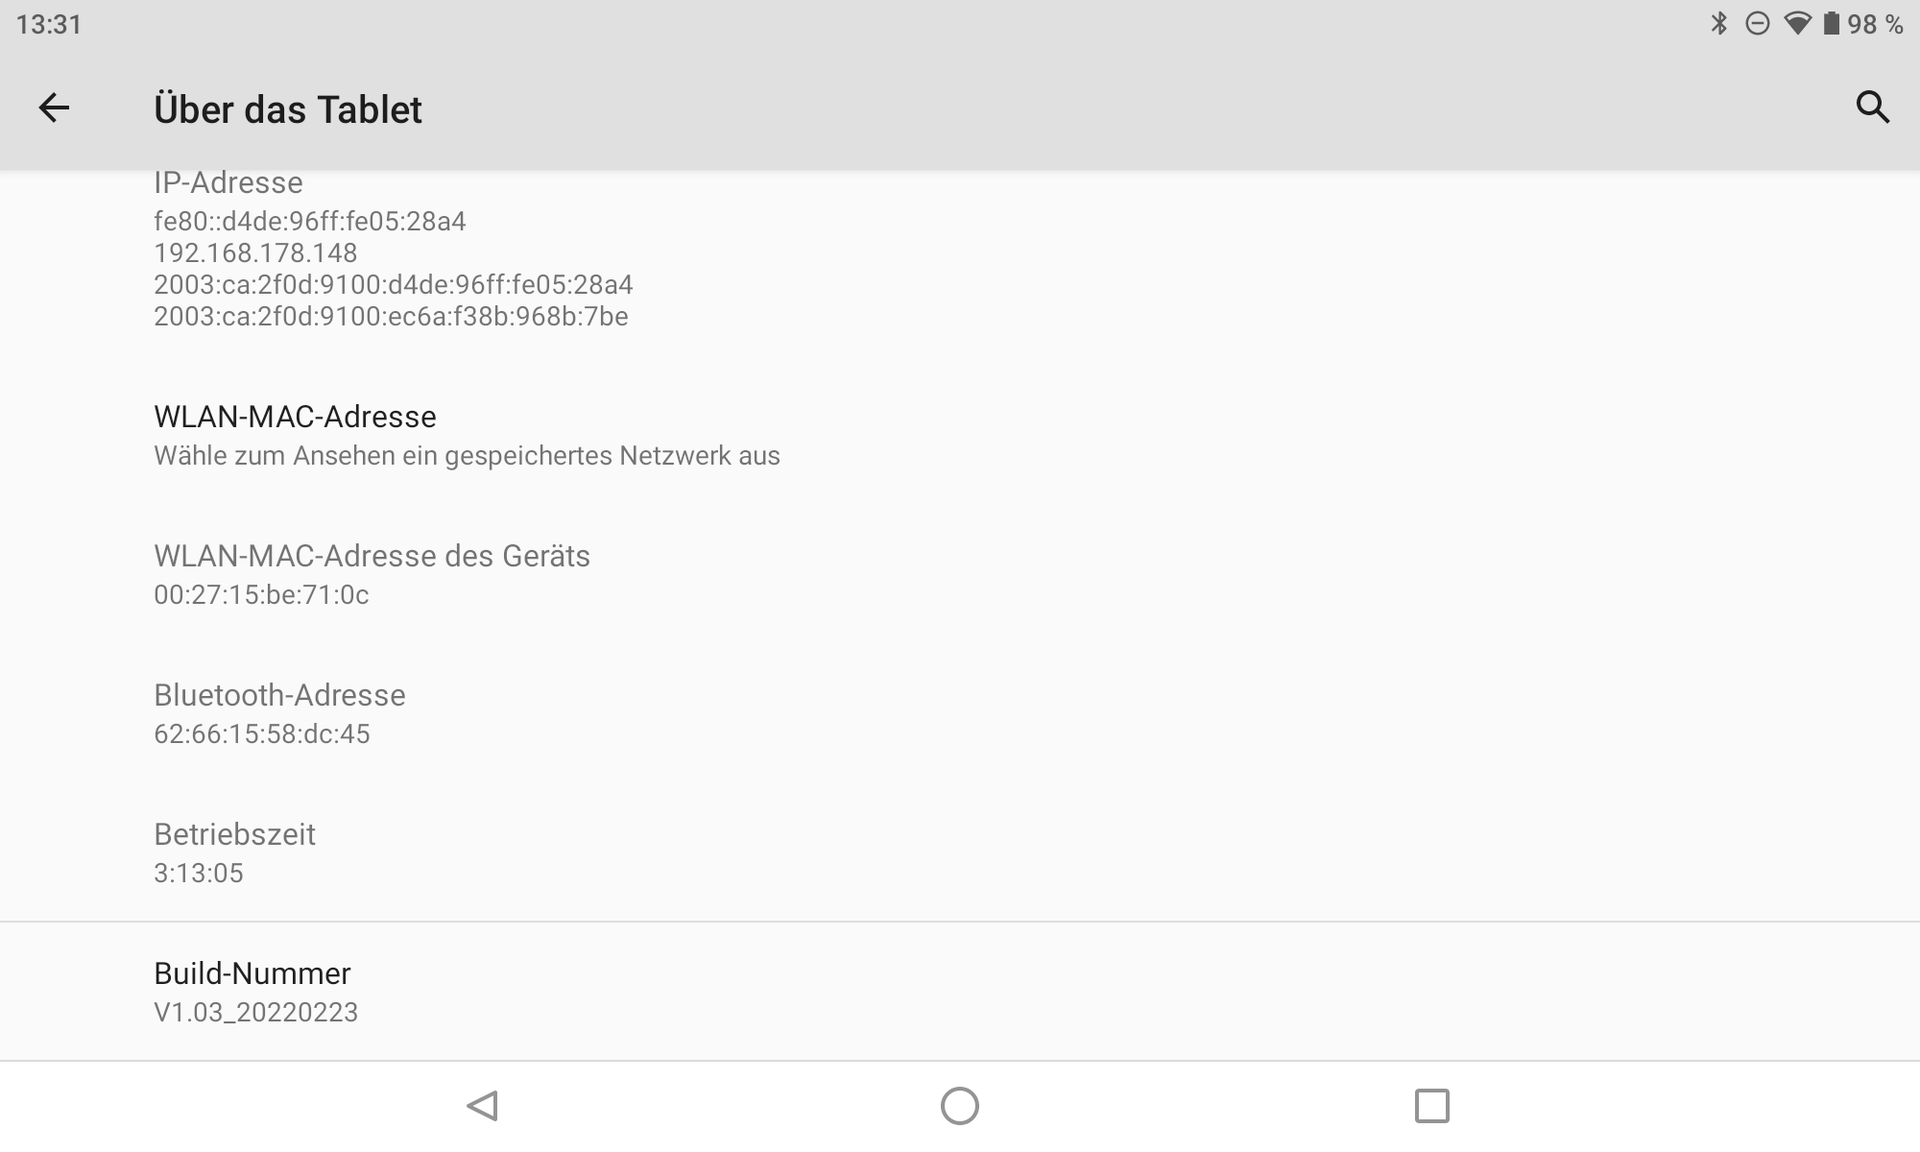The image size is (1920, 1152).
Task: Tap the 98 % battery percentage
Action: click(1875, 24)
